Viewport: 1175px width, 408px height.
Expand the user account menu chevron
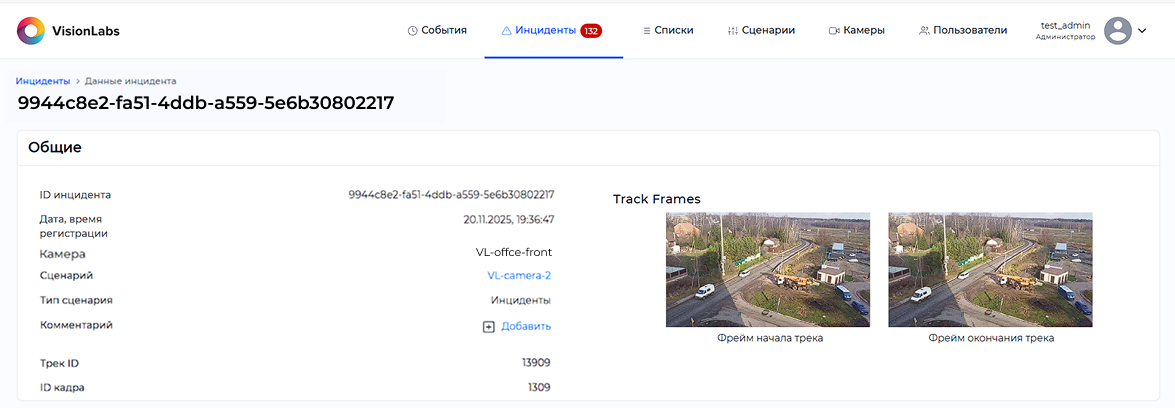click(x=1142, y=31)
